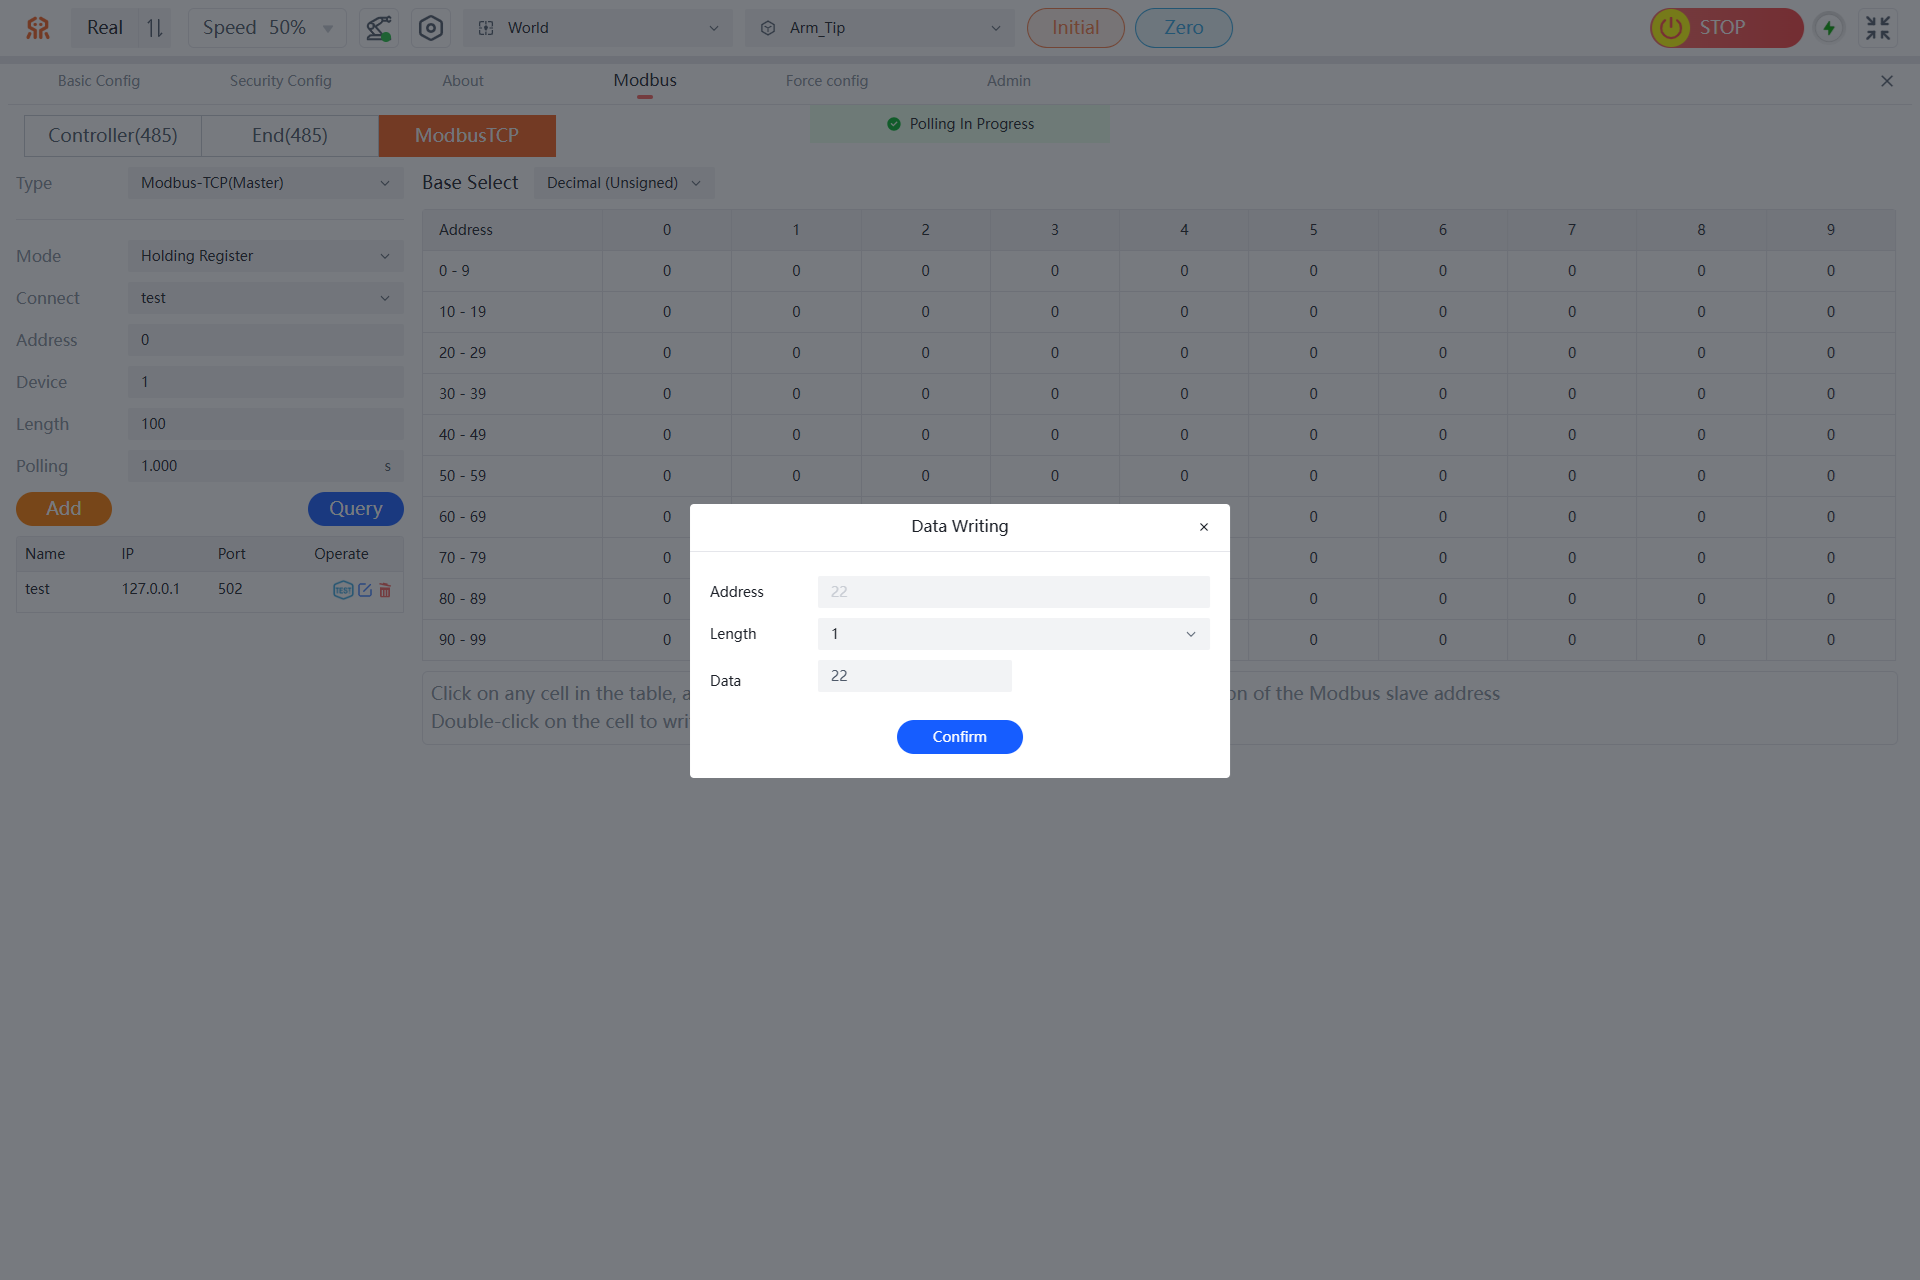Click the robot arm status icon

[x=378, y=28]
